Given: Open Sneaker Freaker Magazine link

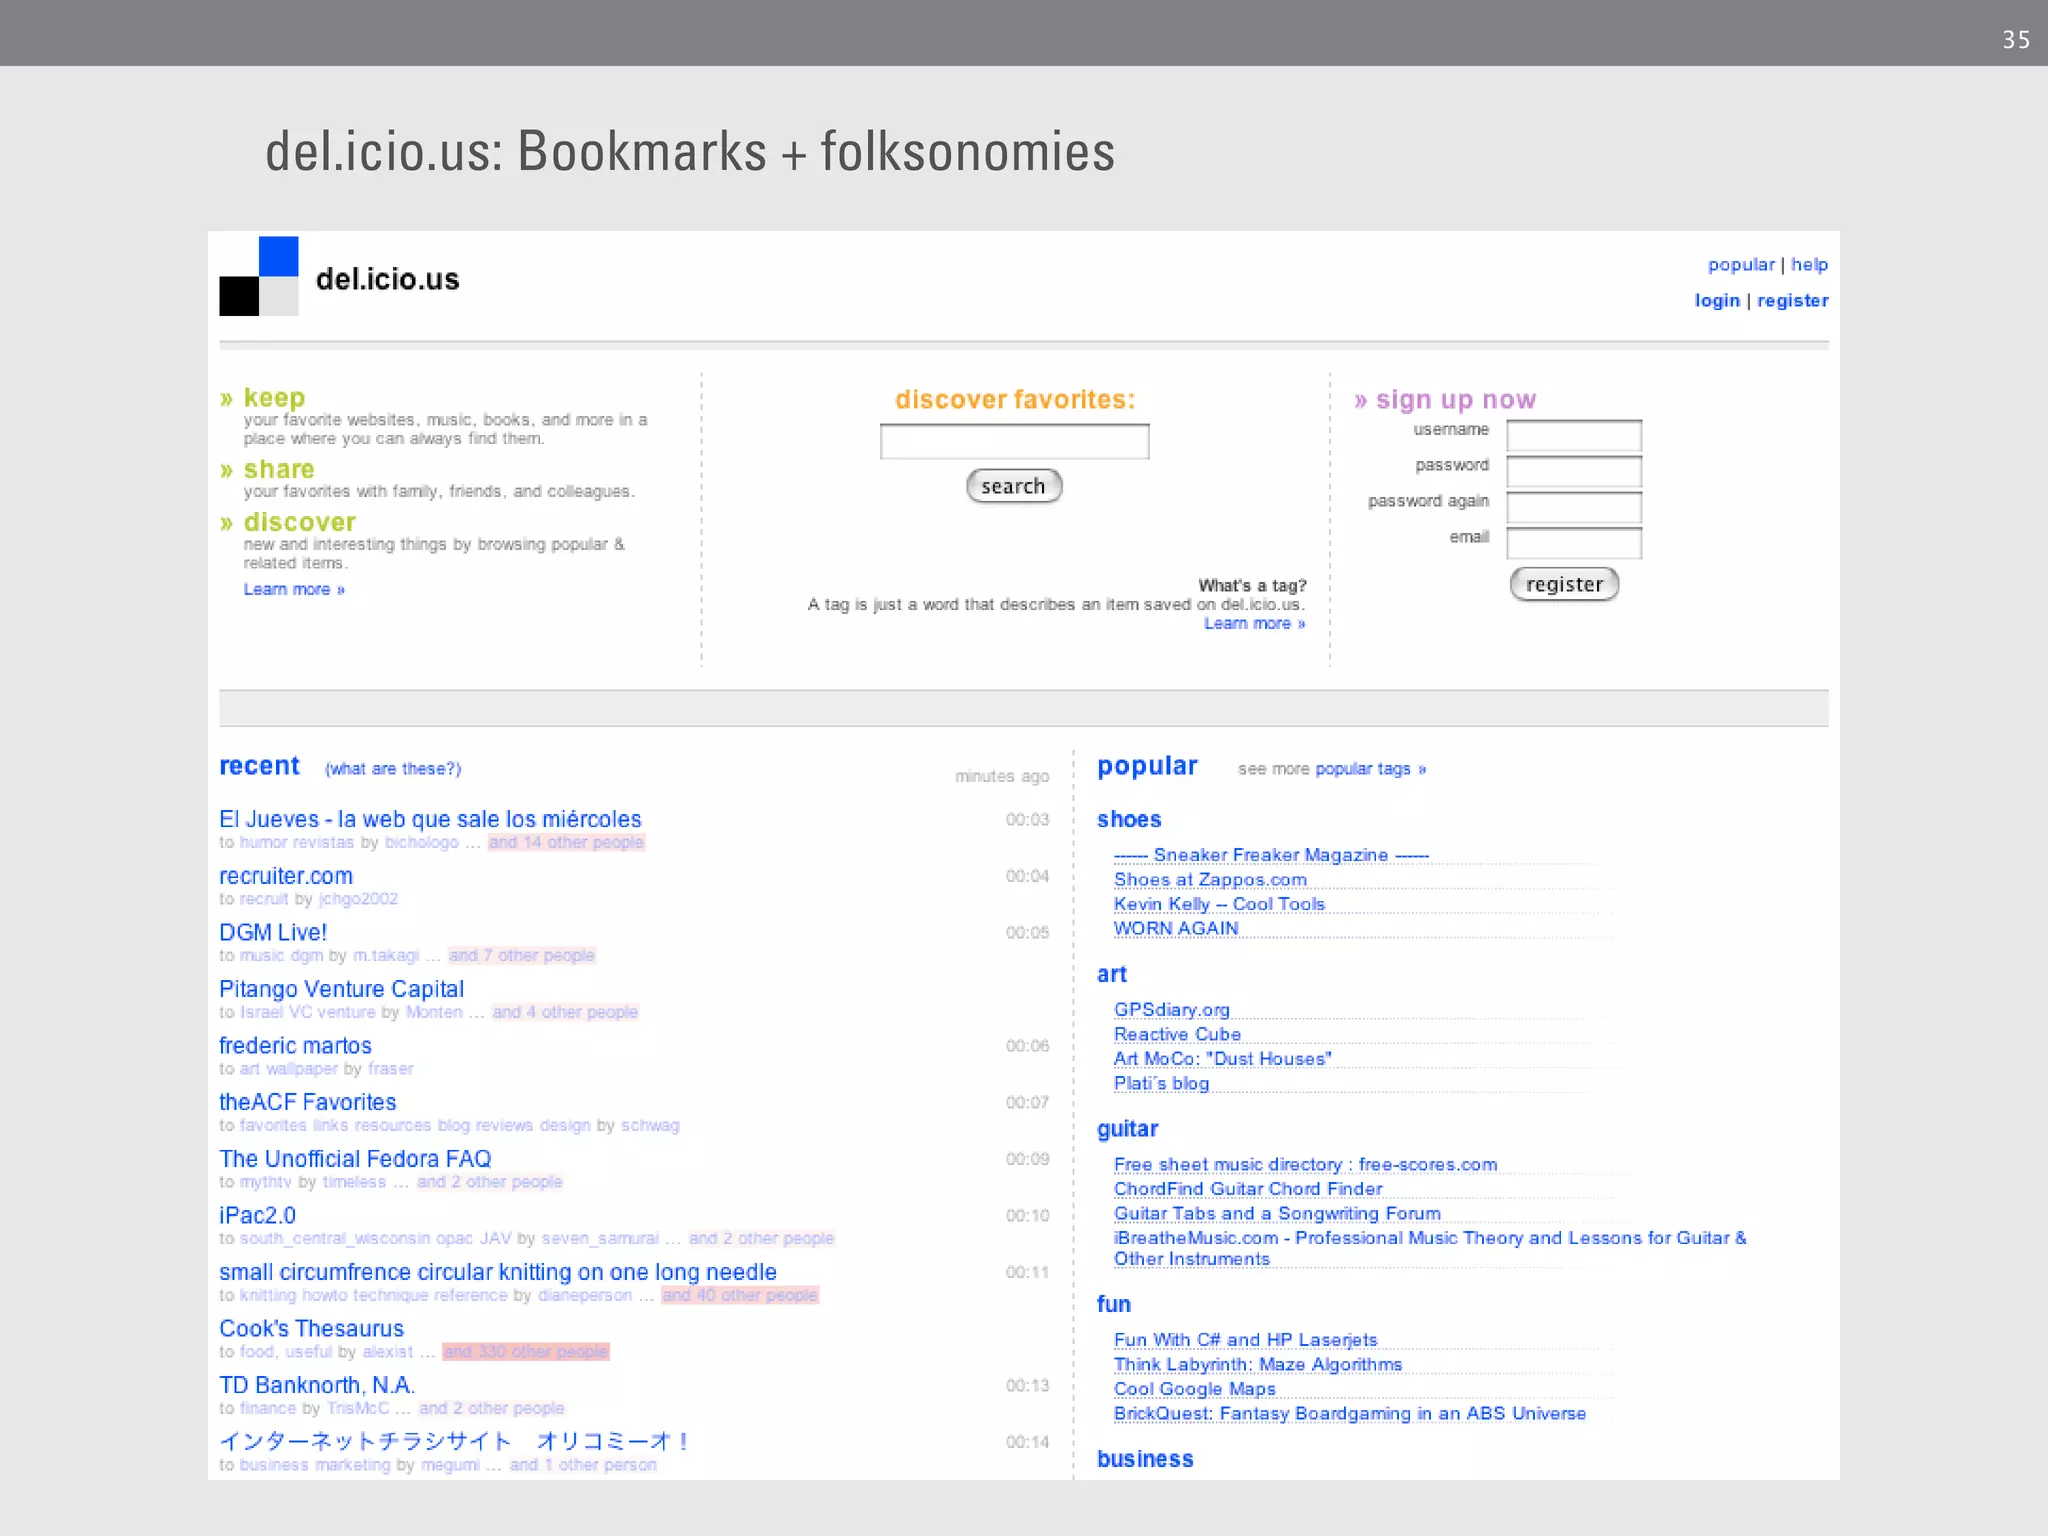Looking at the screenshot, I should pos(1271,855).
